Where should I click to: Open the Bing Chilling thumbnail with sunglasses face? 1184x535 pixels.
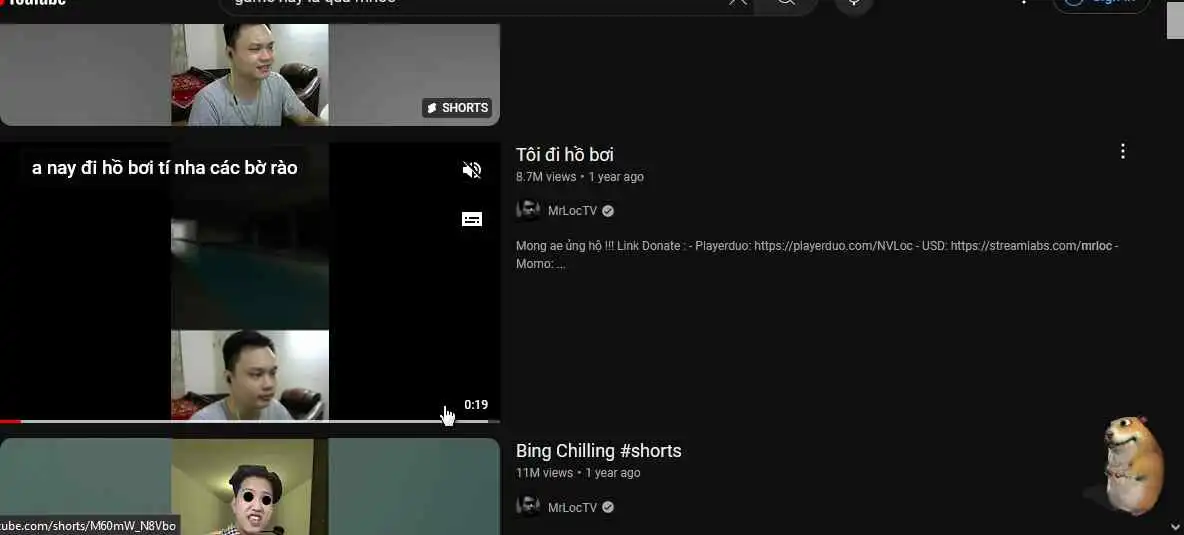click(x=249, y=487)
